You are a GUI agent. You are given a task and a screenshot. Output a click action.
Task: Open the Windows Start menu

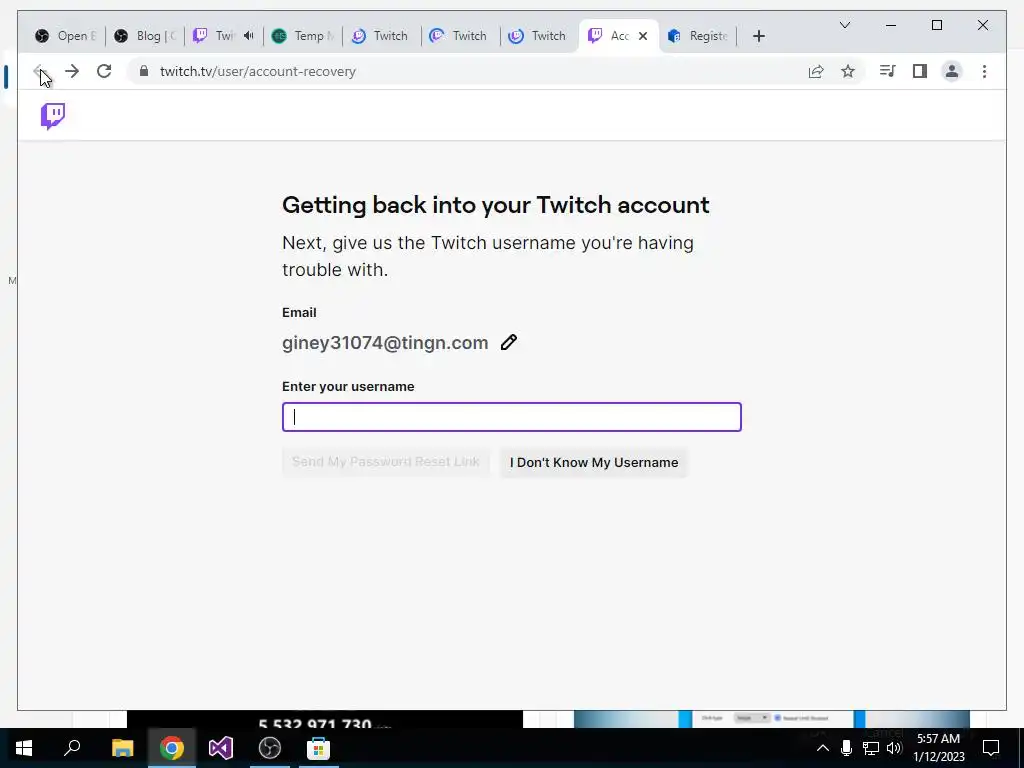pos(24,748)
